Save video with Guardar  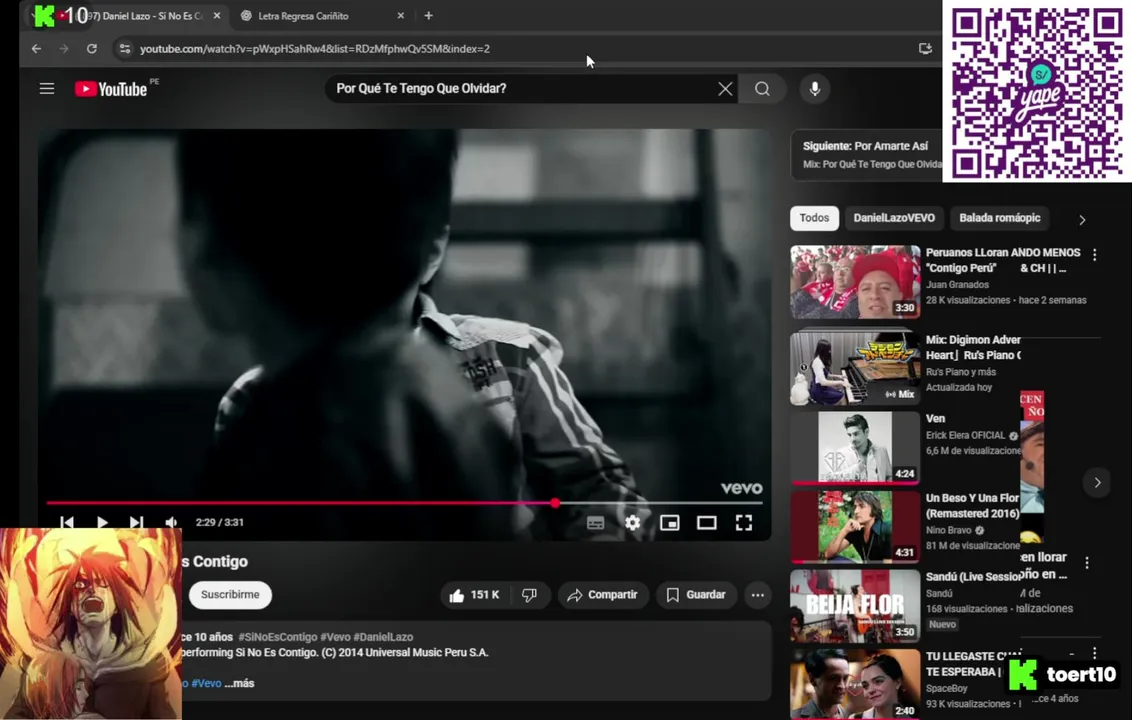pos(696,595)
